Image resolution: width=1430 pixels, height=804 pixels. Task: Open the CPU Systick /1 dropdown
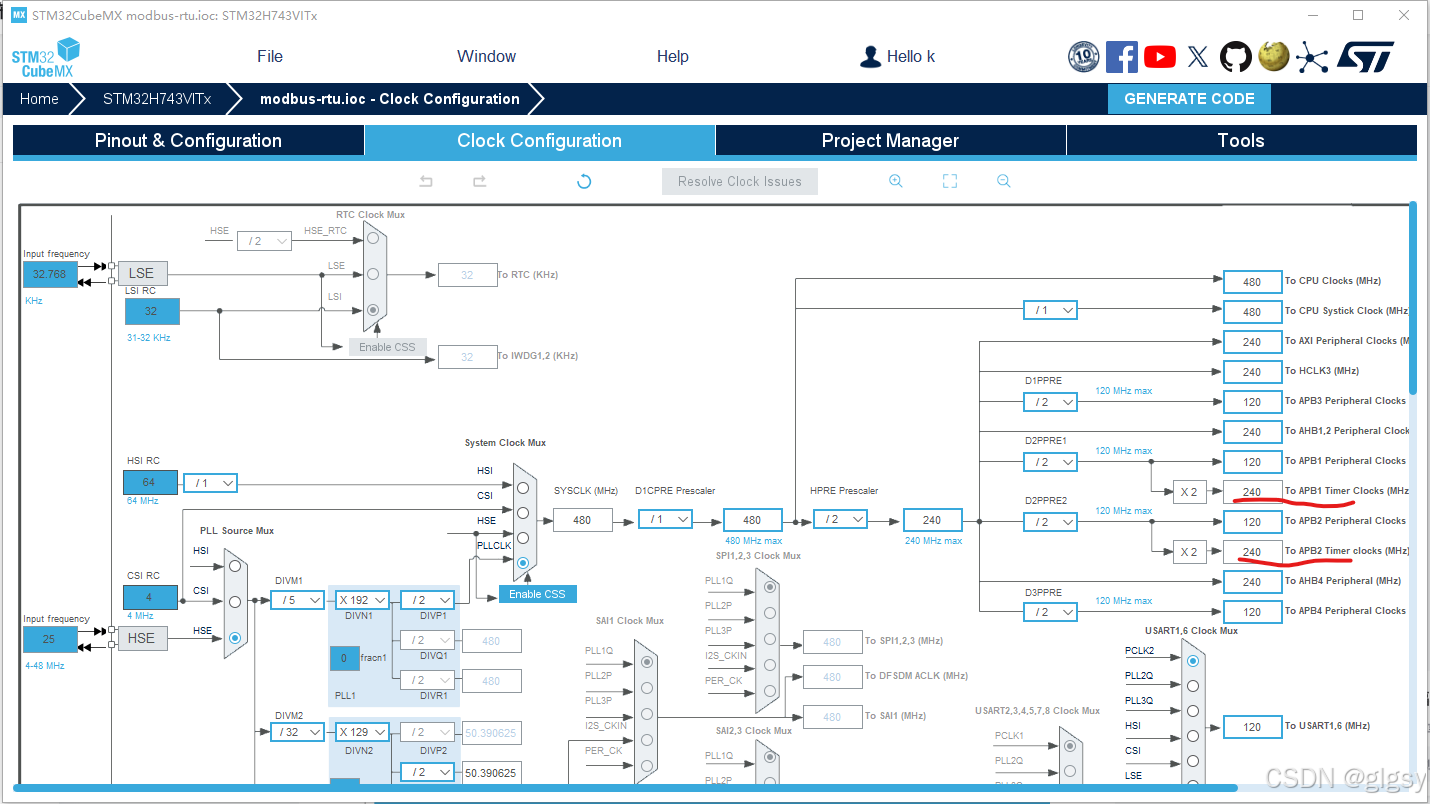point(1050,311)
